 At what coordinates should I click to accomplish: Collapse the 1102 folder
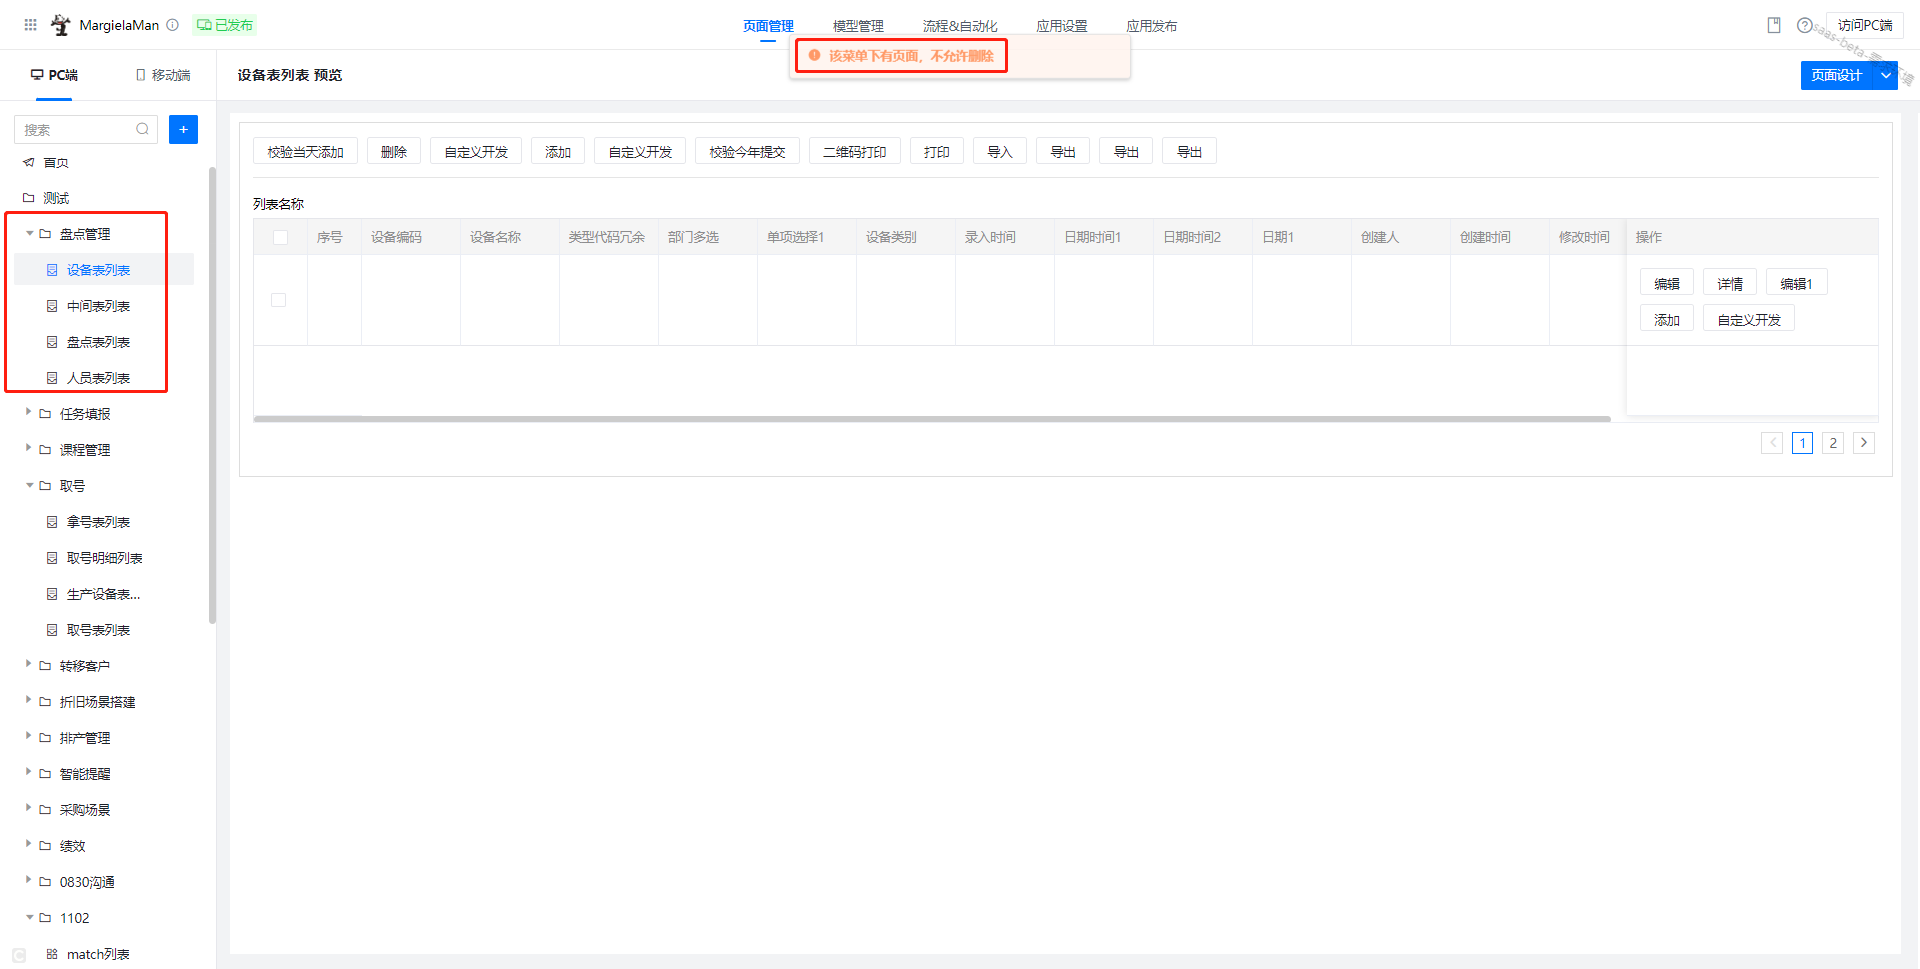[29, 918]
